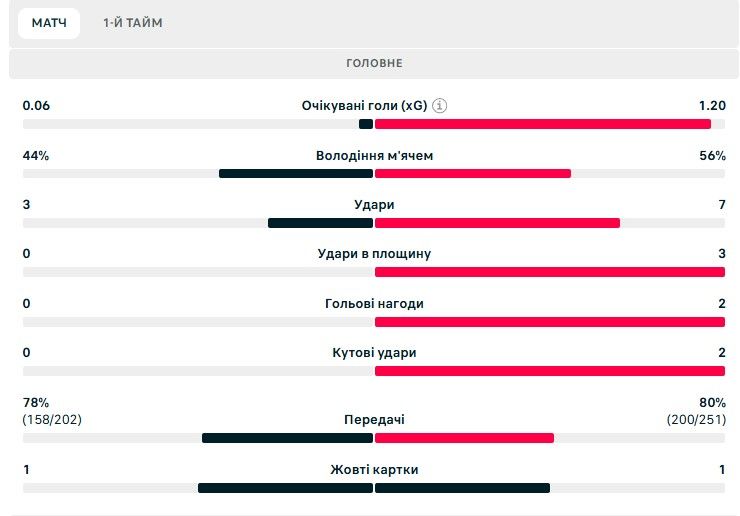Click the 158/202 passes value
The image size is (740, 516).
click(52, 420)
